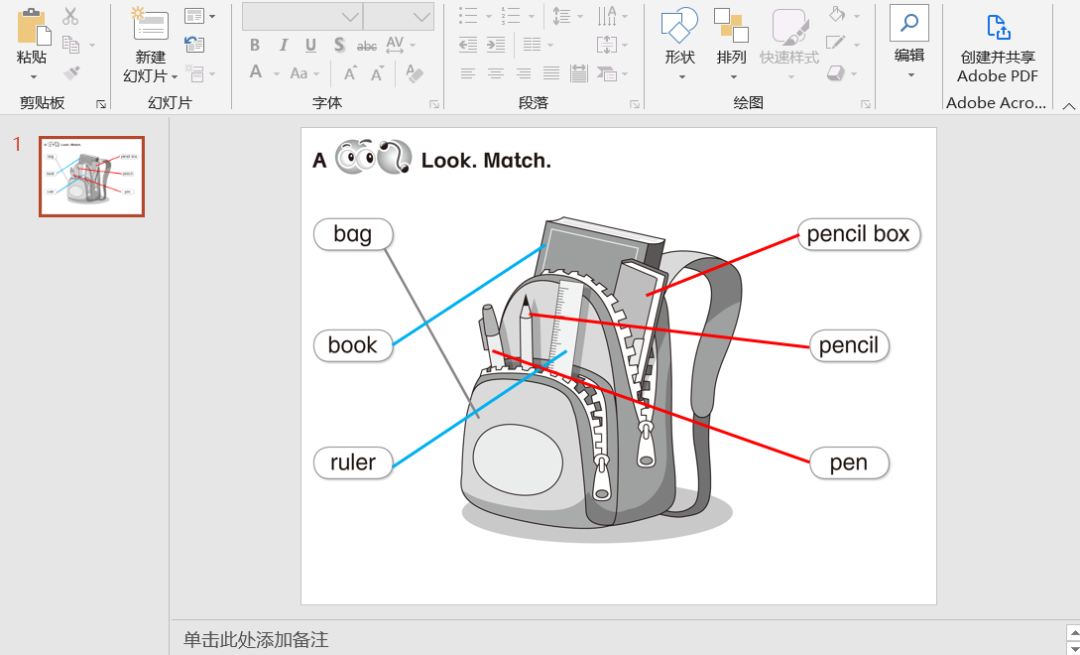
Task: Click the Cut scissors icon
Action: 70,16
